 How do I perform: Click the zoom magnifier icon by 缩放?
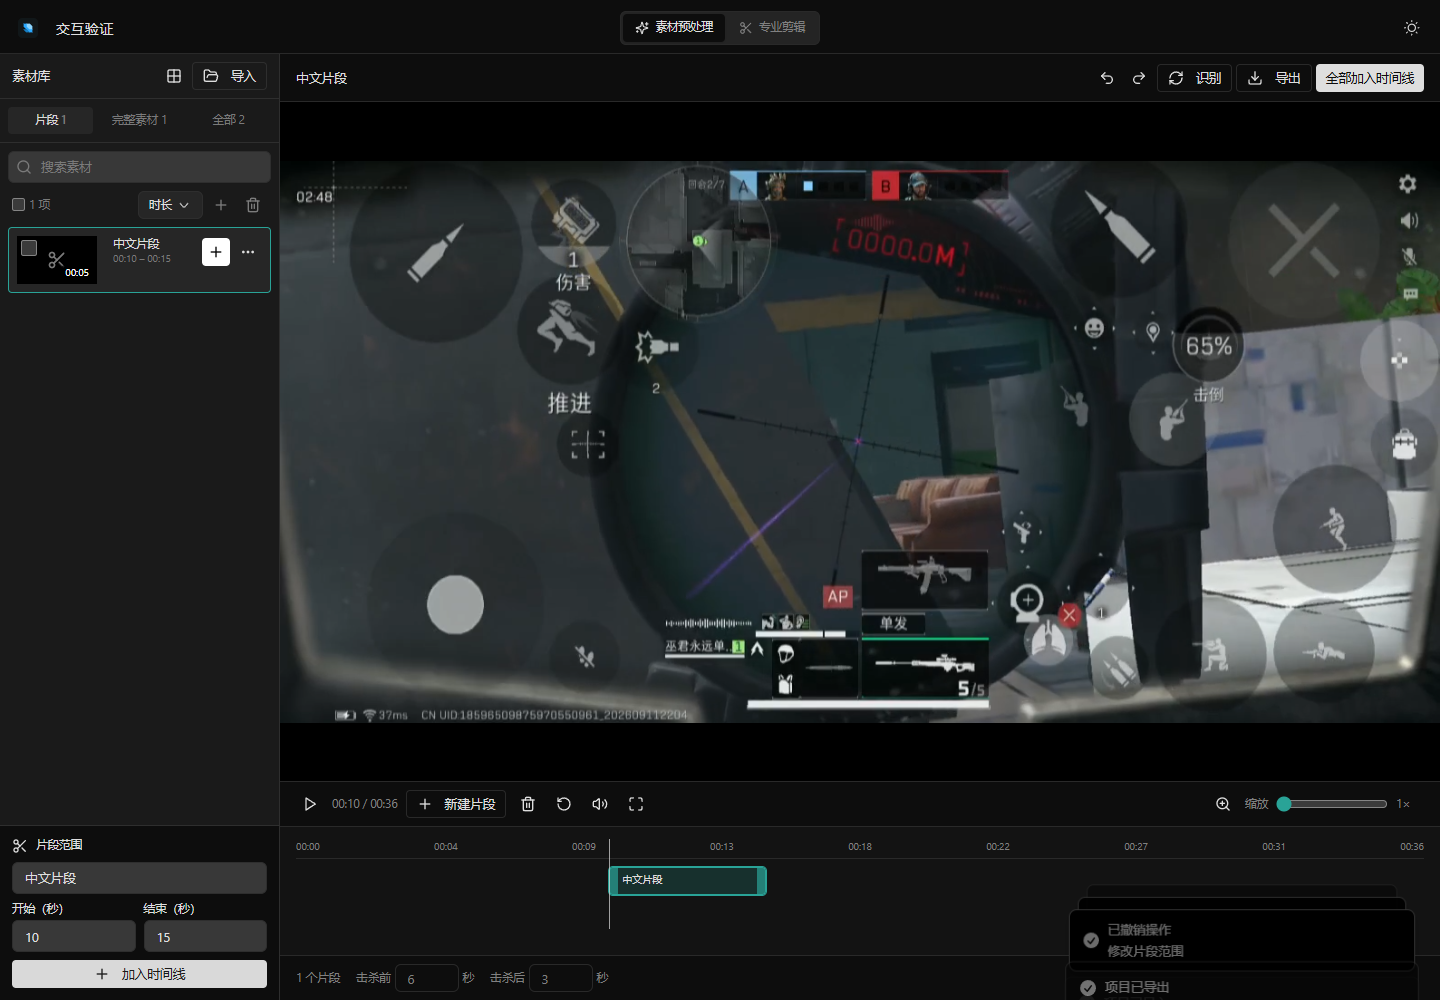1223,804
